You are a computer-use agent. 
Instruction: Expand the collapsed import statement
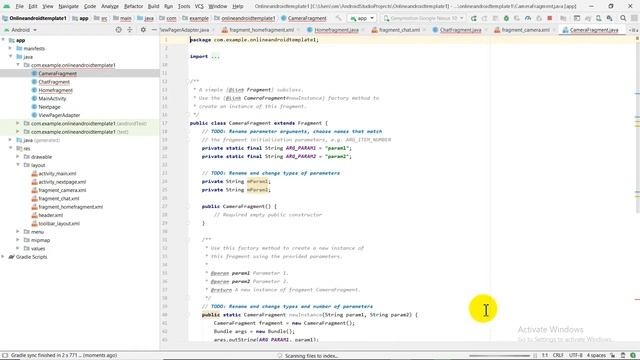point(215,56)
